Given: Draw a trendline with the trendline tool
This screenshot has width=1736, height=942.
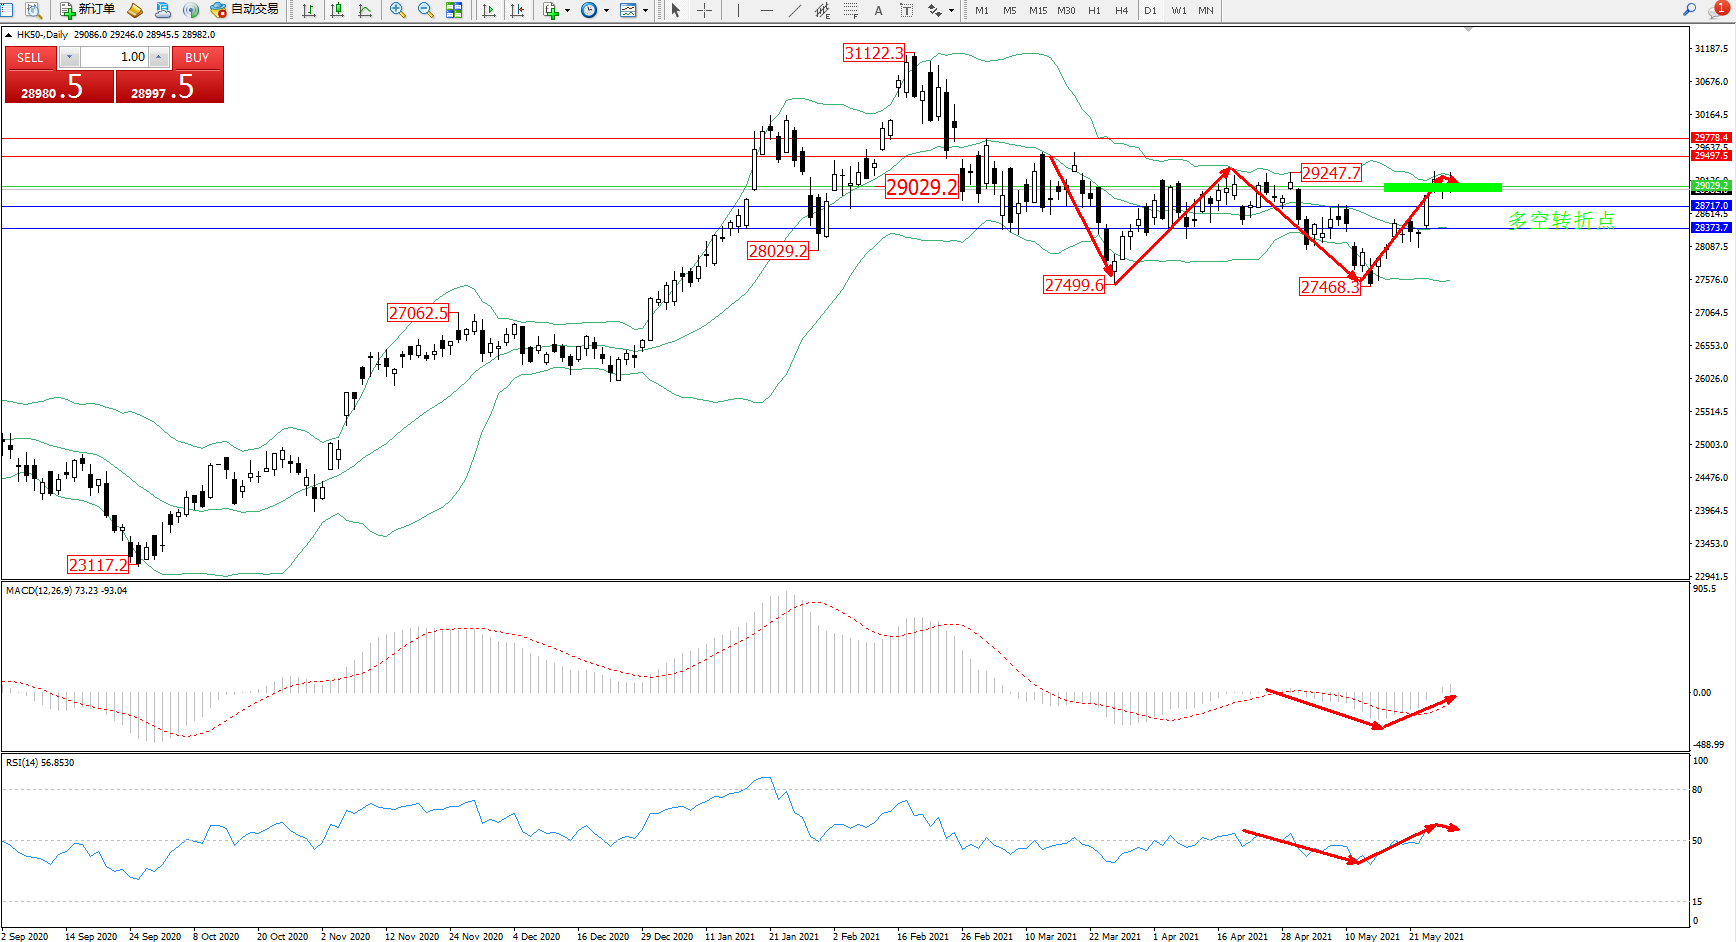Looking at the screenshot, I should tap(795, 10).
